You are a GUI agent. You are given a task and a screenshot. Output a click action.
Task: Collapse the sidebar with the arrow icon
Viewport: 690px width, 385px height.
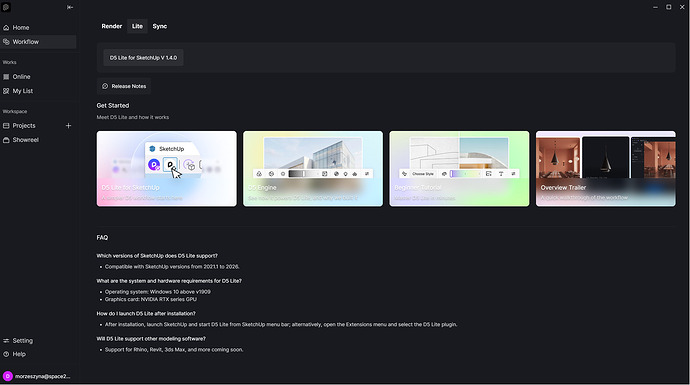(x=70, y=7)
